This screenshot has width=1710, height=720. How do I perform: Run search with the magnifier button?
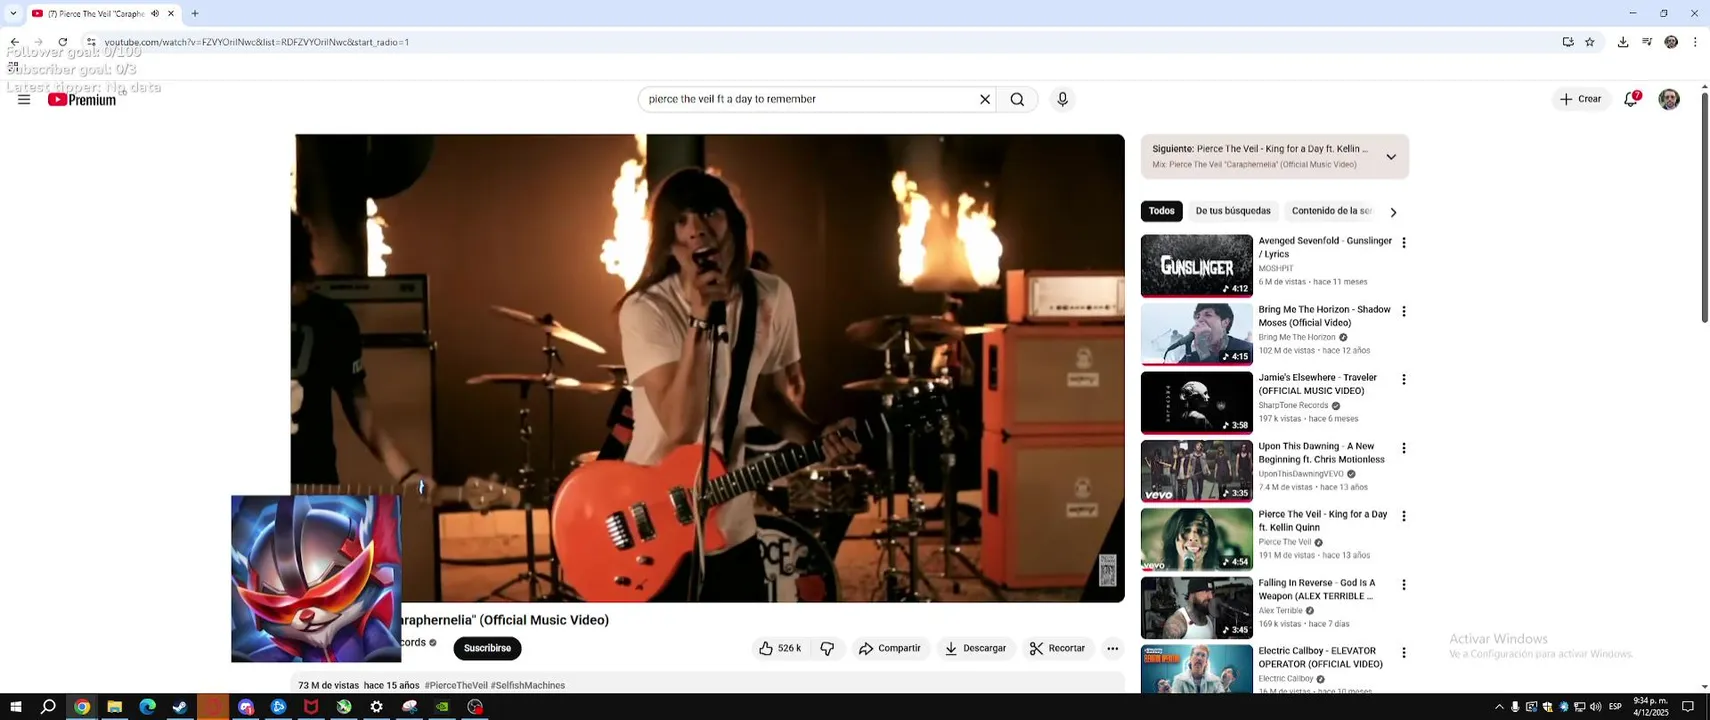(1017, 99)
